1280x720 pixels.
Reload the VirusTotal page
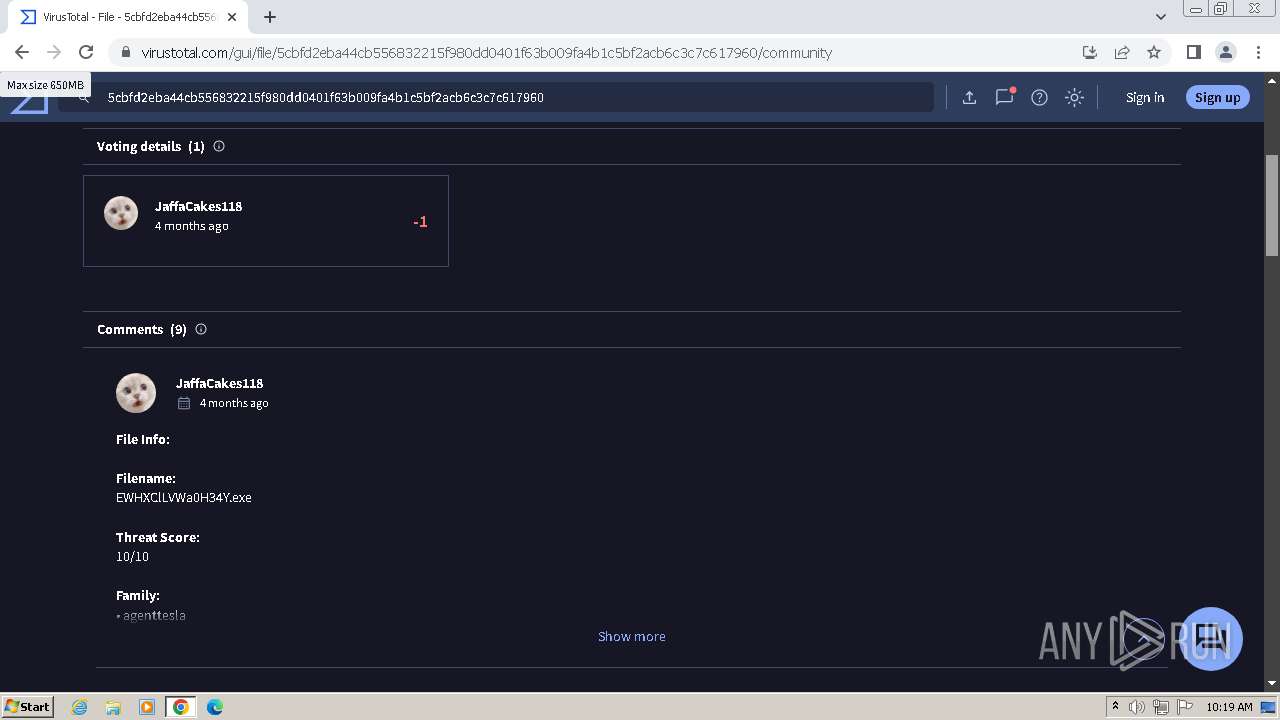[x=86, y=52]
